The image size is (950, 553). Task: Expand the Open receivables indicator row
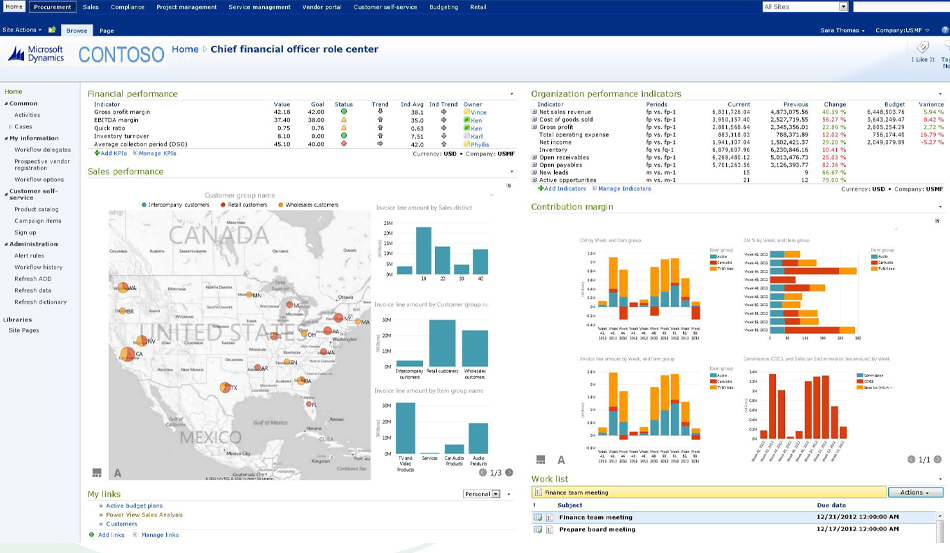(x=534, y=157)
